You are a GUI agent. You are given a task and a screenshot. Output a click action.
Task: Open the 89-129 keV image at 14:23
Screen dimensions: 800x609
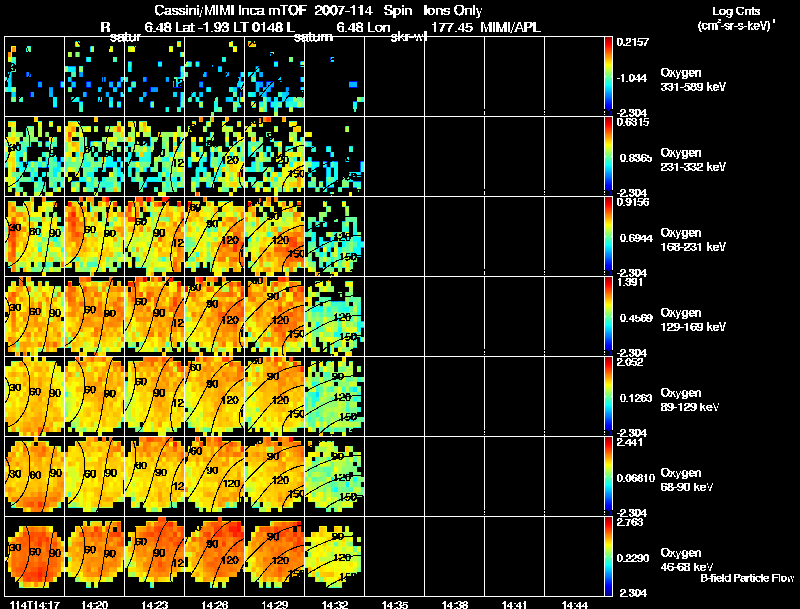coord(154,397)
